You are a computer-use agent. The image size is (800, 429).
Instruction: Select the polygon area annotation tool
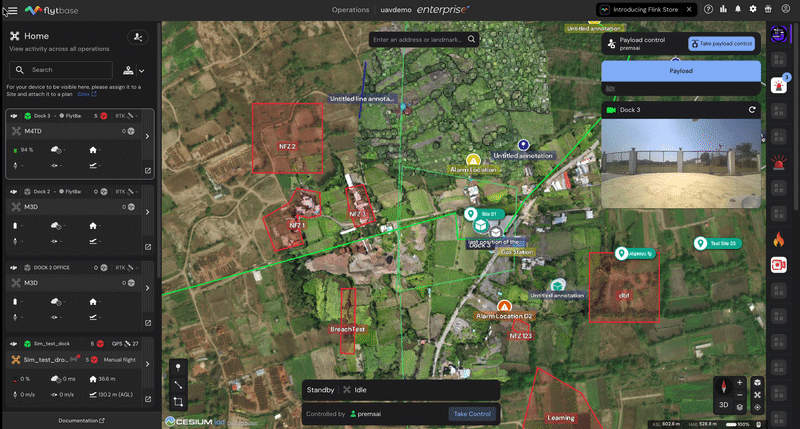pyautogui.click(x=178, y=402)
